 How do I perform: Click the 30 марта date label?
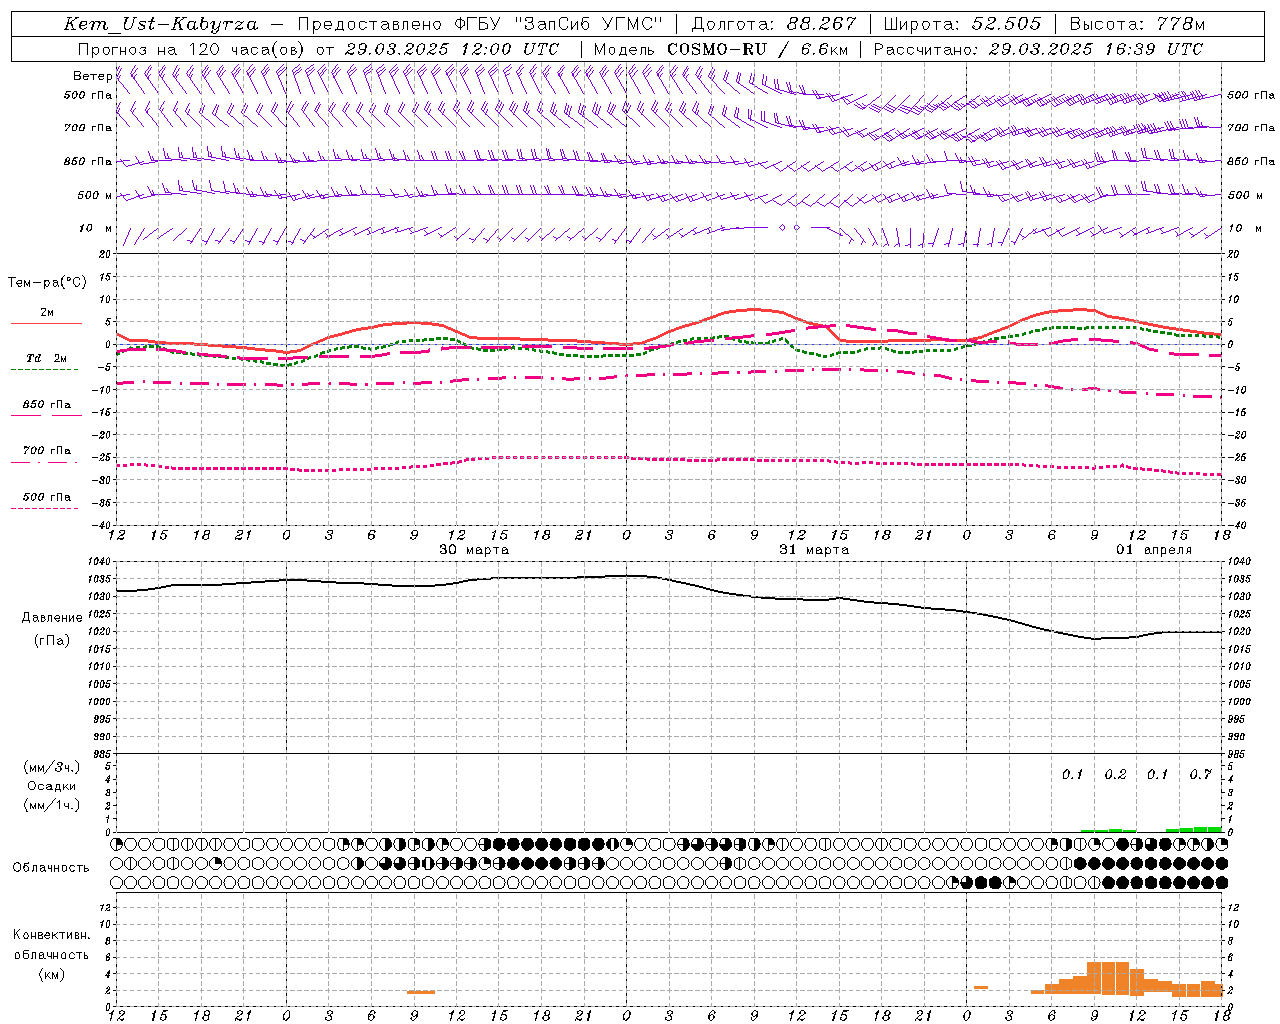tap(474, 550)
